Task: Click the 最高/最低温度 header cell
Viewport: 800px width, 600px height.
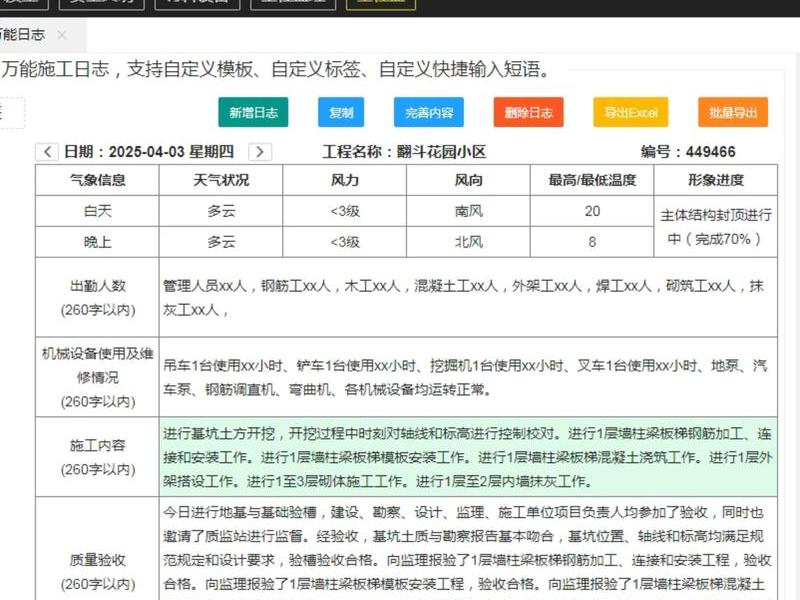Action: click(592, 180)
